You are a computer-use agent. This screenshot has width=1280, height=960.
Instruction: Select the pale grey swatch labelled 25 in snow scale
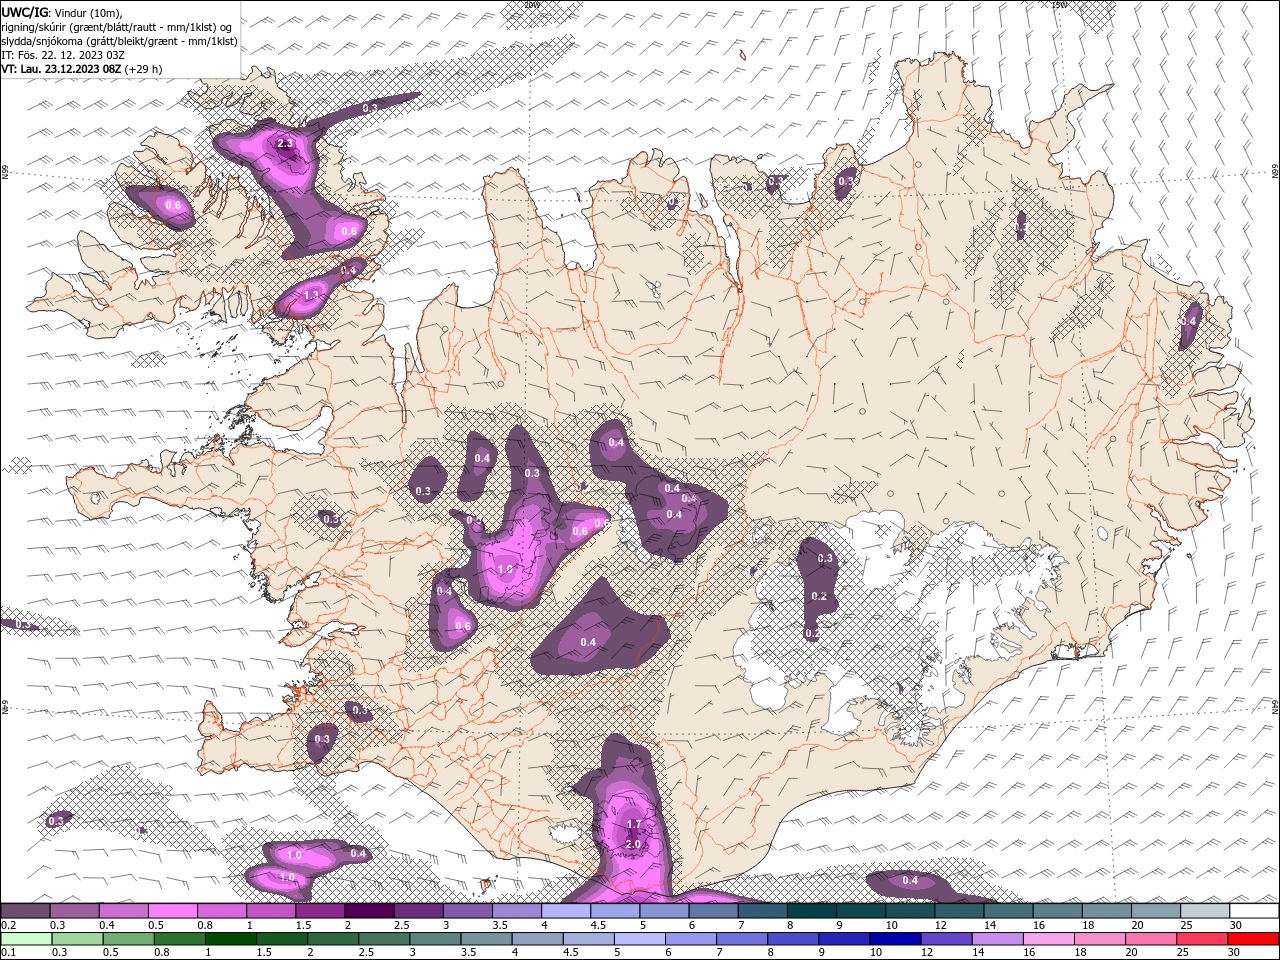[x=1205, y=911]
